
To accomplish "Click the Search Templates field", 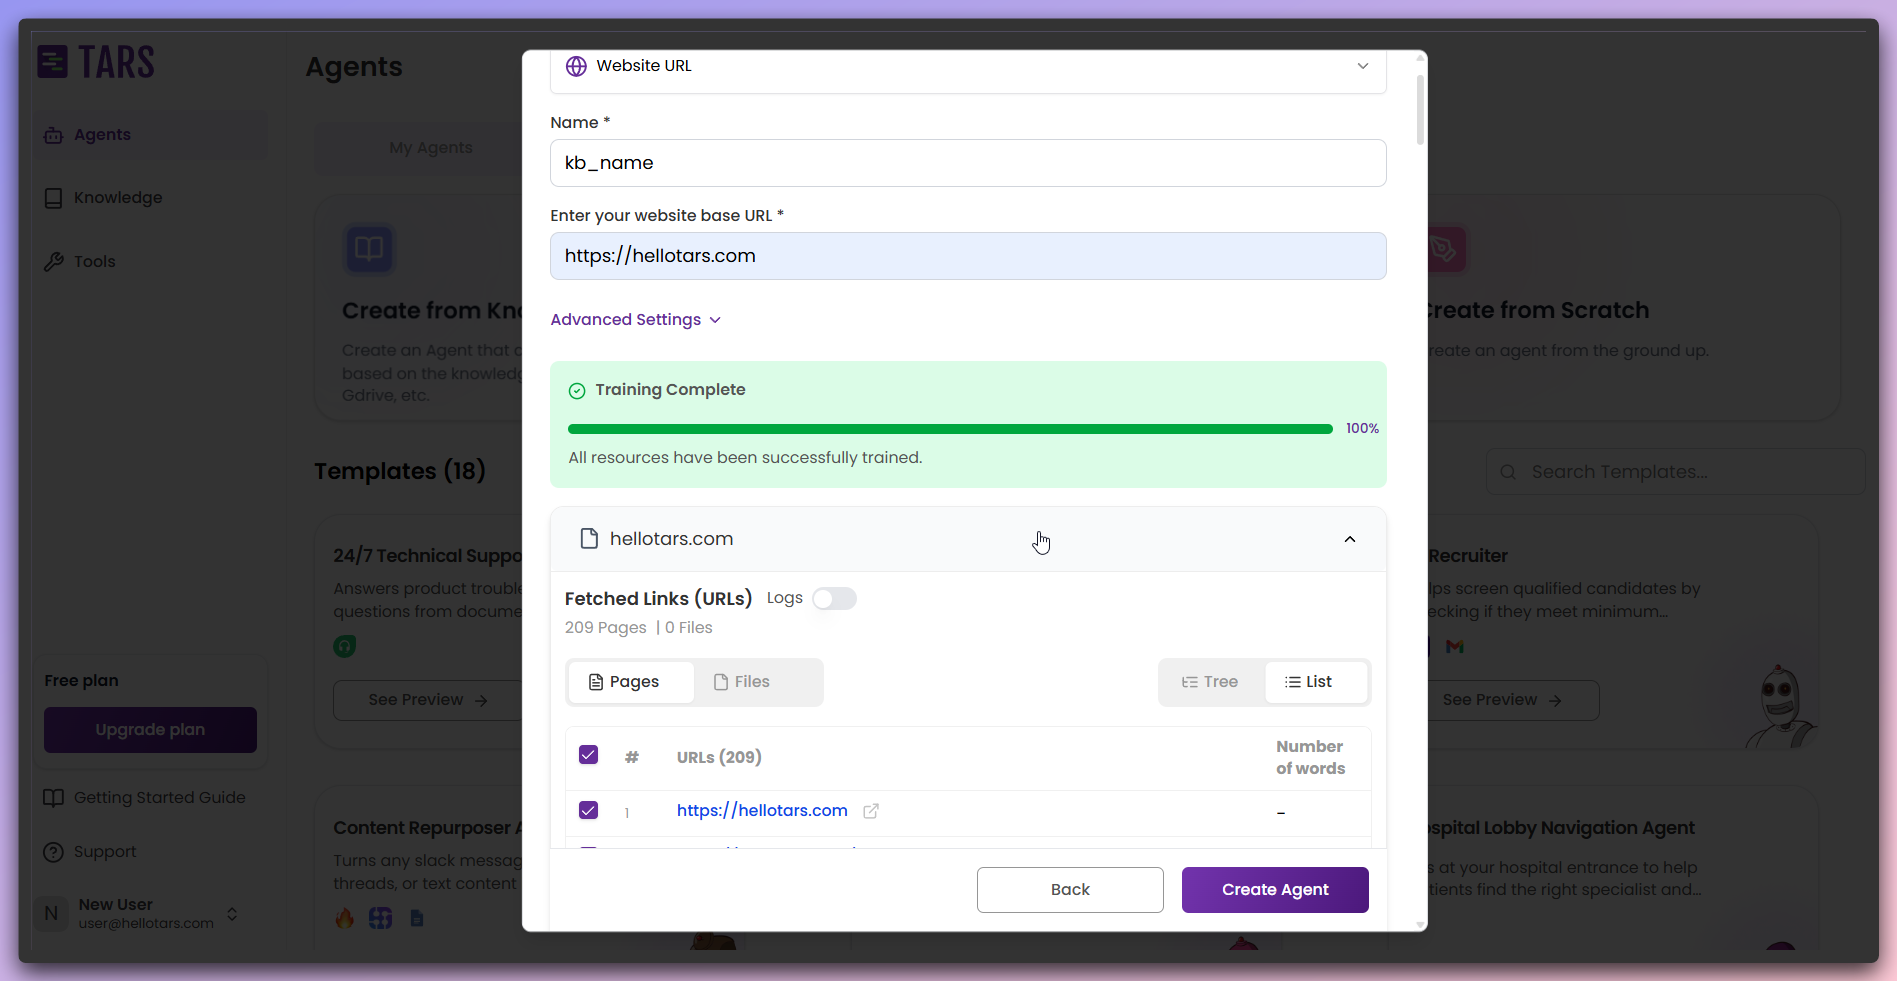I will 1676,472.
